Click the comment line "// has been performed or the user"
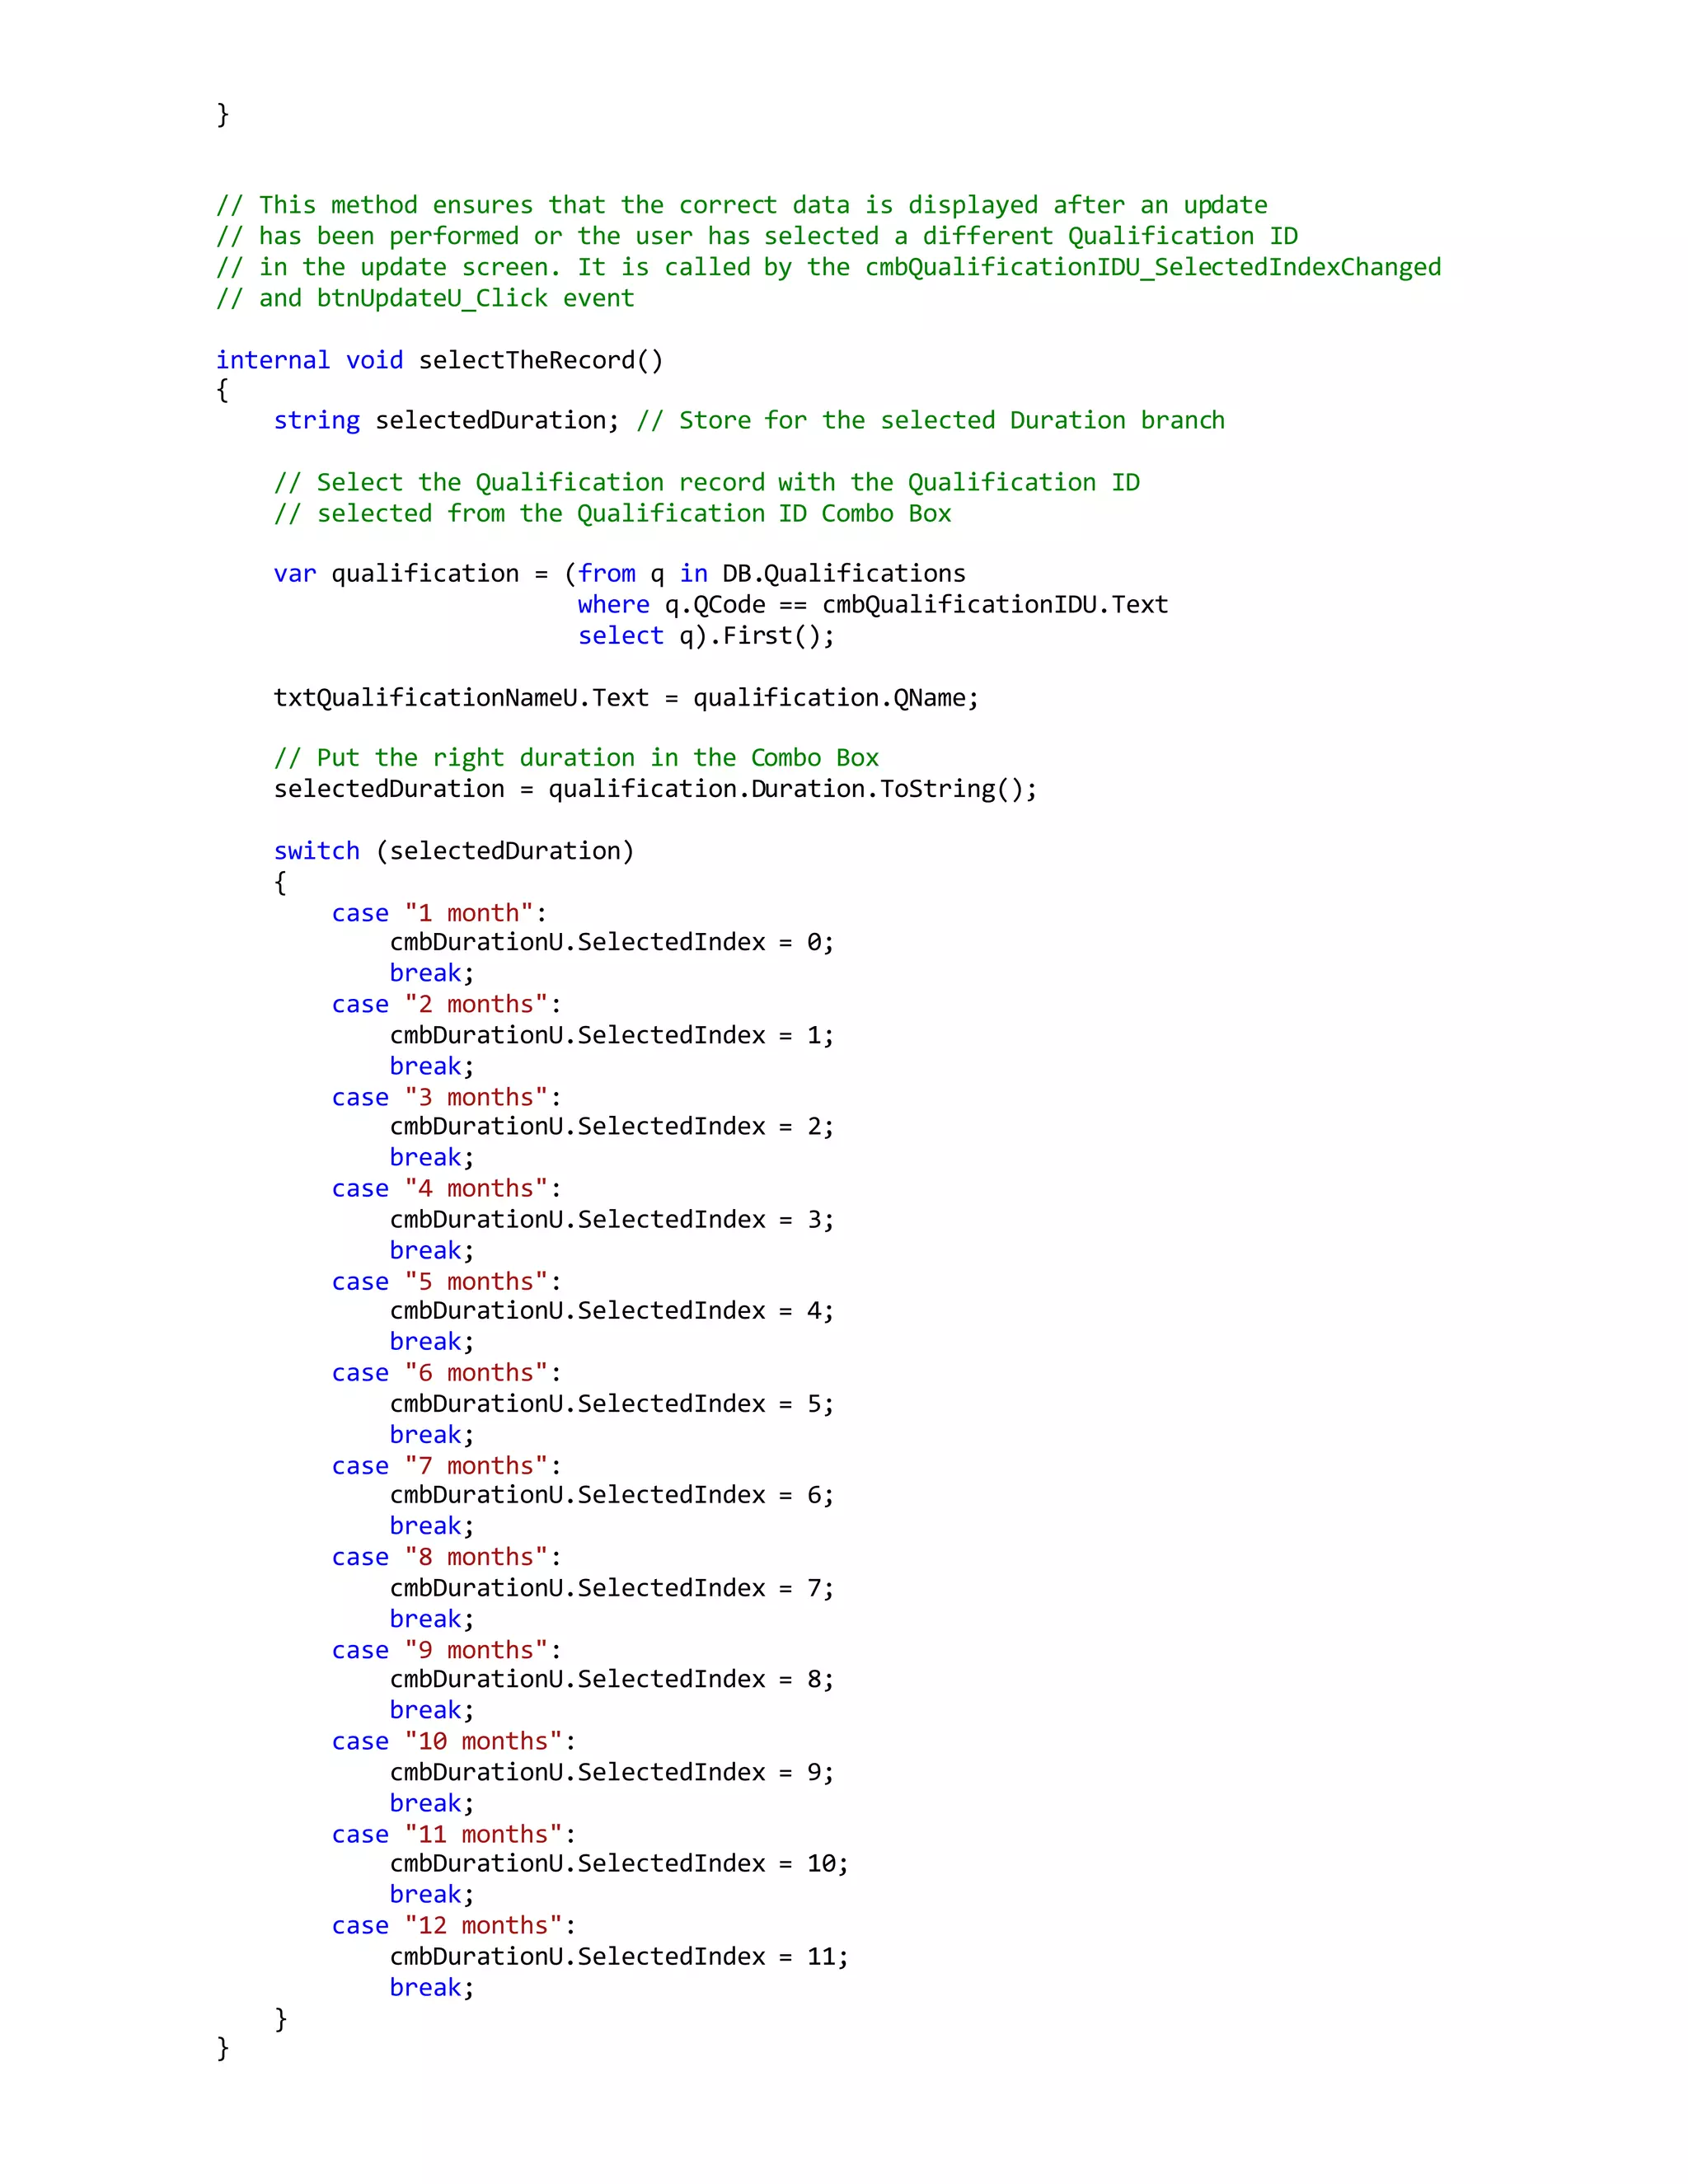 (757, 236)
